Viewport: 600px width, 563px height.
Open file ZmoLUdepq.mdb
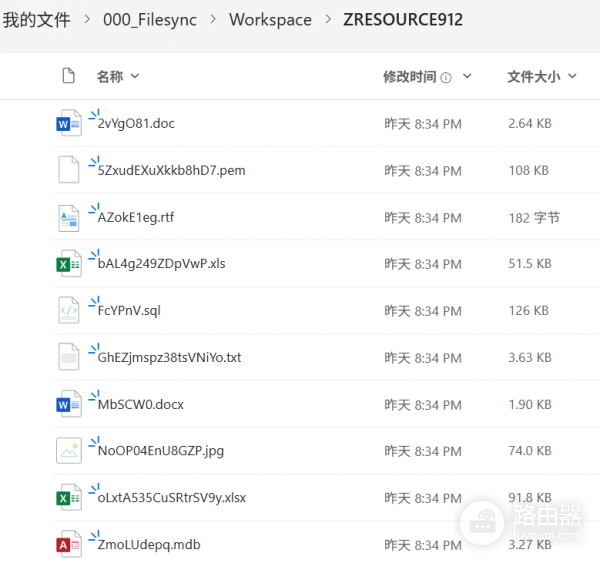tap(149, 545)
